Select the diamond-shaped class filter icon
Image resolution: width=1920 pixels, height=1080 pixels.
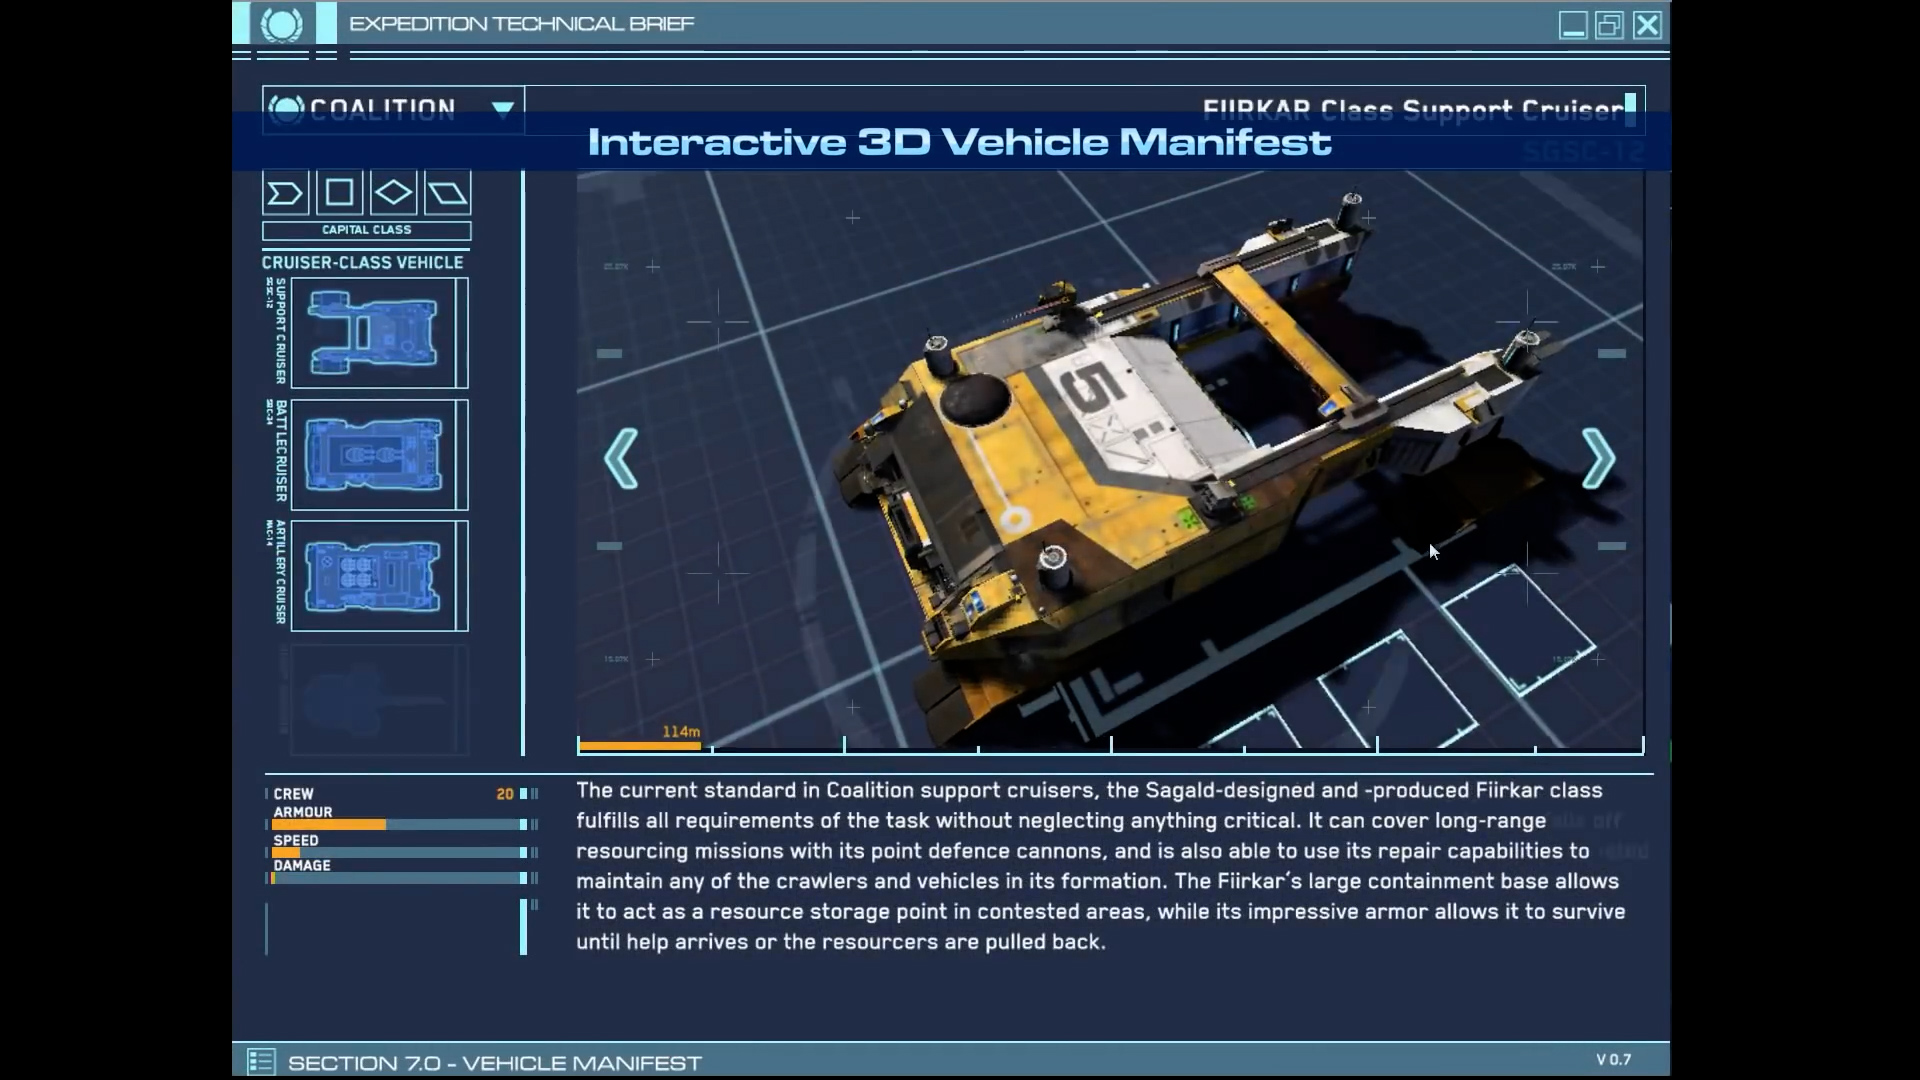pos(393,193)
